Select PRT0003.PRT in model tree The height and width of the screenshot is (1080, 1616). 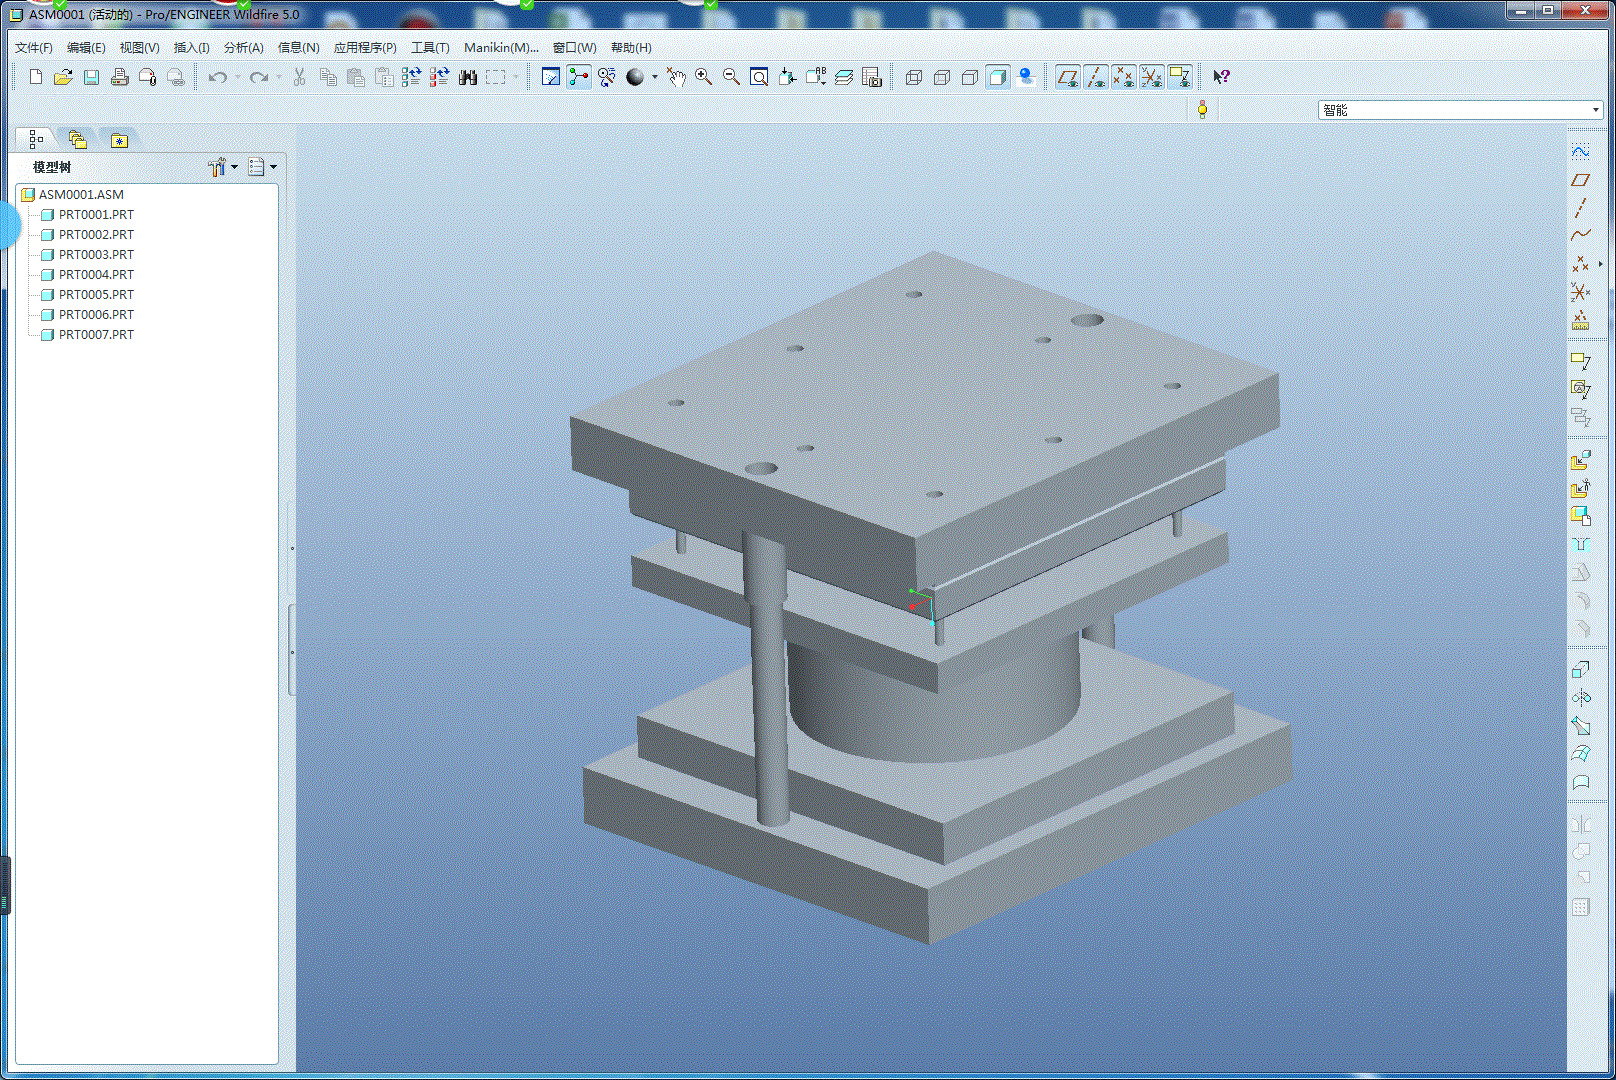96,254
